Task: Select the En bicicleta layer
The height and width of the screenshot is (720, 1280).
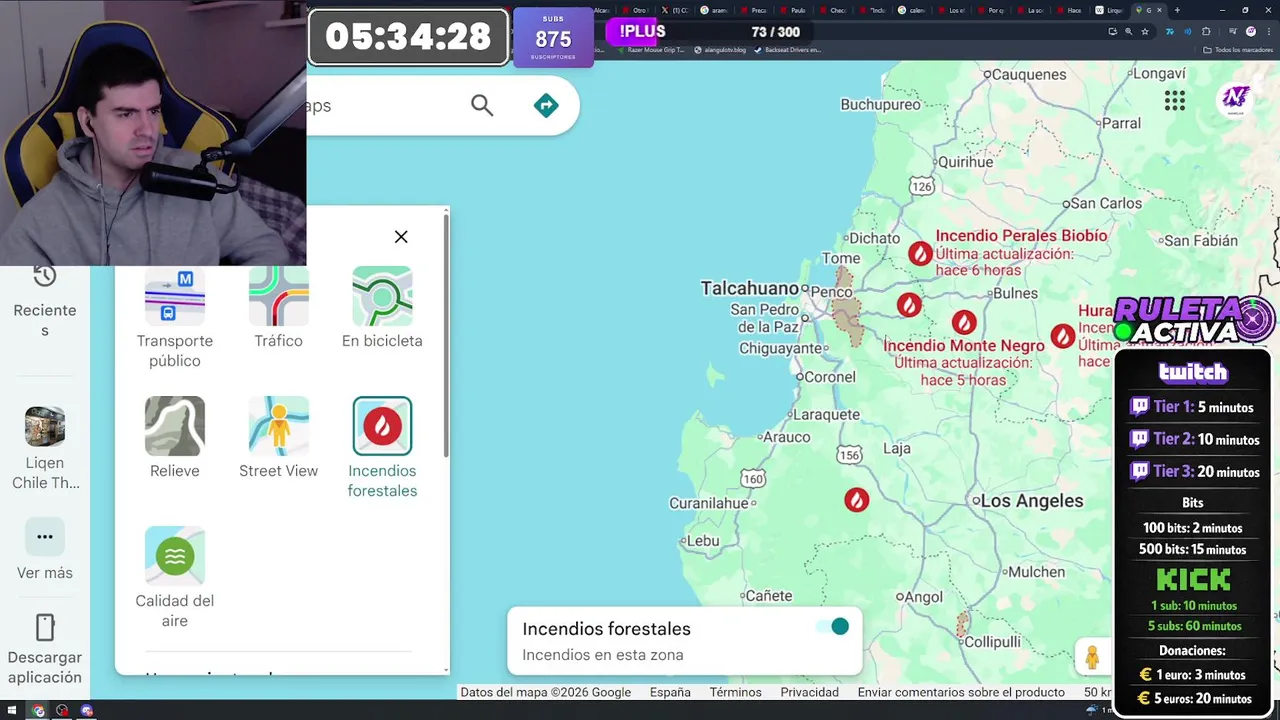Action: coord(382,308)
